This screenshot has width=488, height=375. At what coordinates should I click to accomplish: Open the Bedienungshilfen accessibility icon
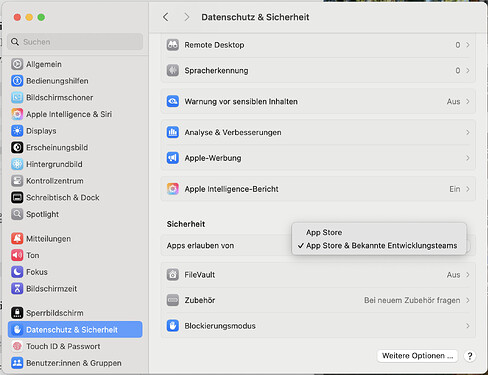coord(17,81)
